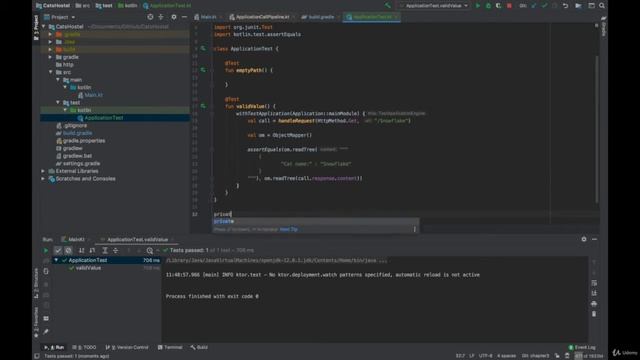The image size is (640, 360).
Task: Toggle read-only lock in status bar
Action: 557,356
